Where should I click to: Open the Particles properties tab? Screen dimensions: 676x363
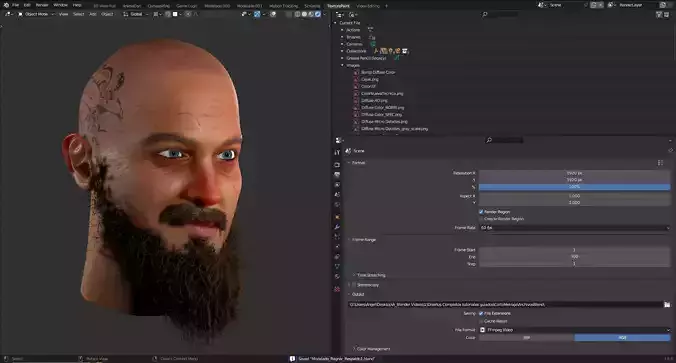337,237
